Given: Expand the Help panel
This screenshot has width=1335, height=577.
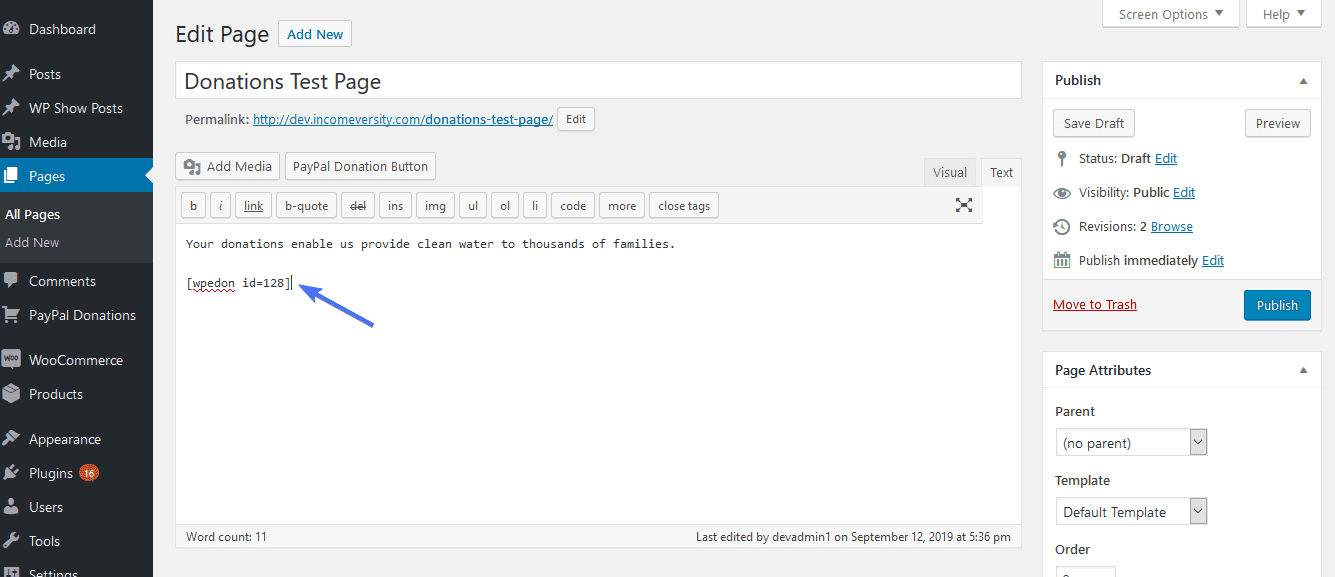Looking at the screenshot, I should [1284, 14].
